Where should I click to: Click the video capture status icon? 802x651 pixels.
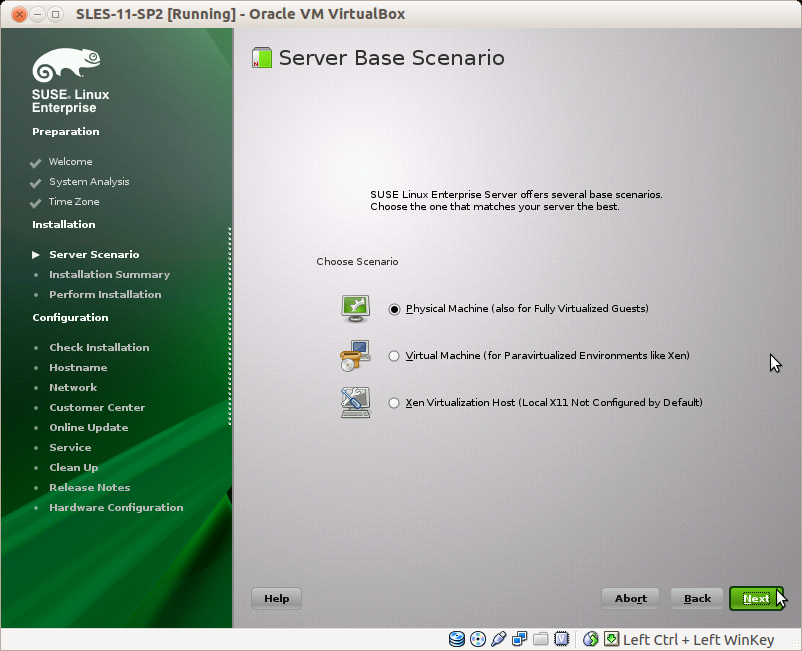[562, 639]
